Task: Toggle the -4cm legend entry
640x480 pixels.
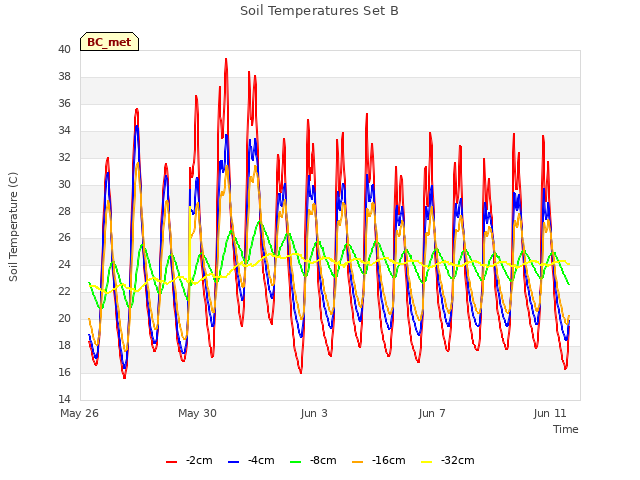Action: pos(251,460)
